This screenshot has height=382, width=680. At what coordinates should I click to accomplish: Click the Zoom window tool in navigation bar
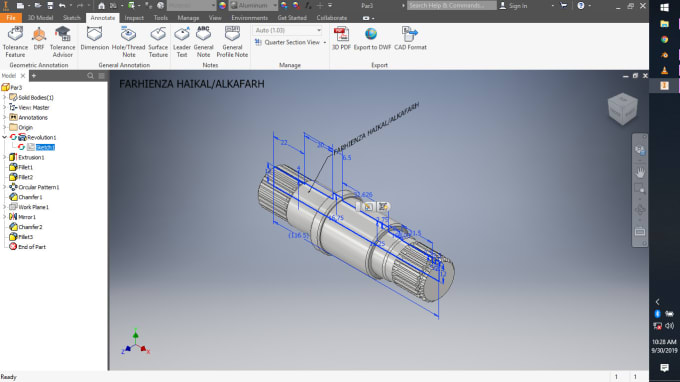click(640, 189)
